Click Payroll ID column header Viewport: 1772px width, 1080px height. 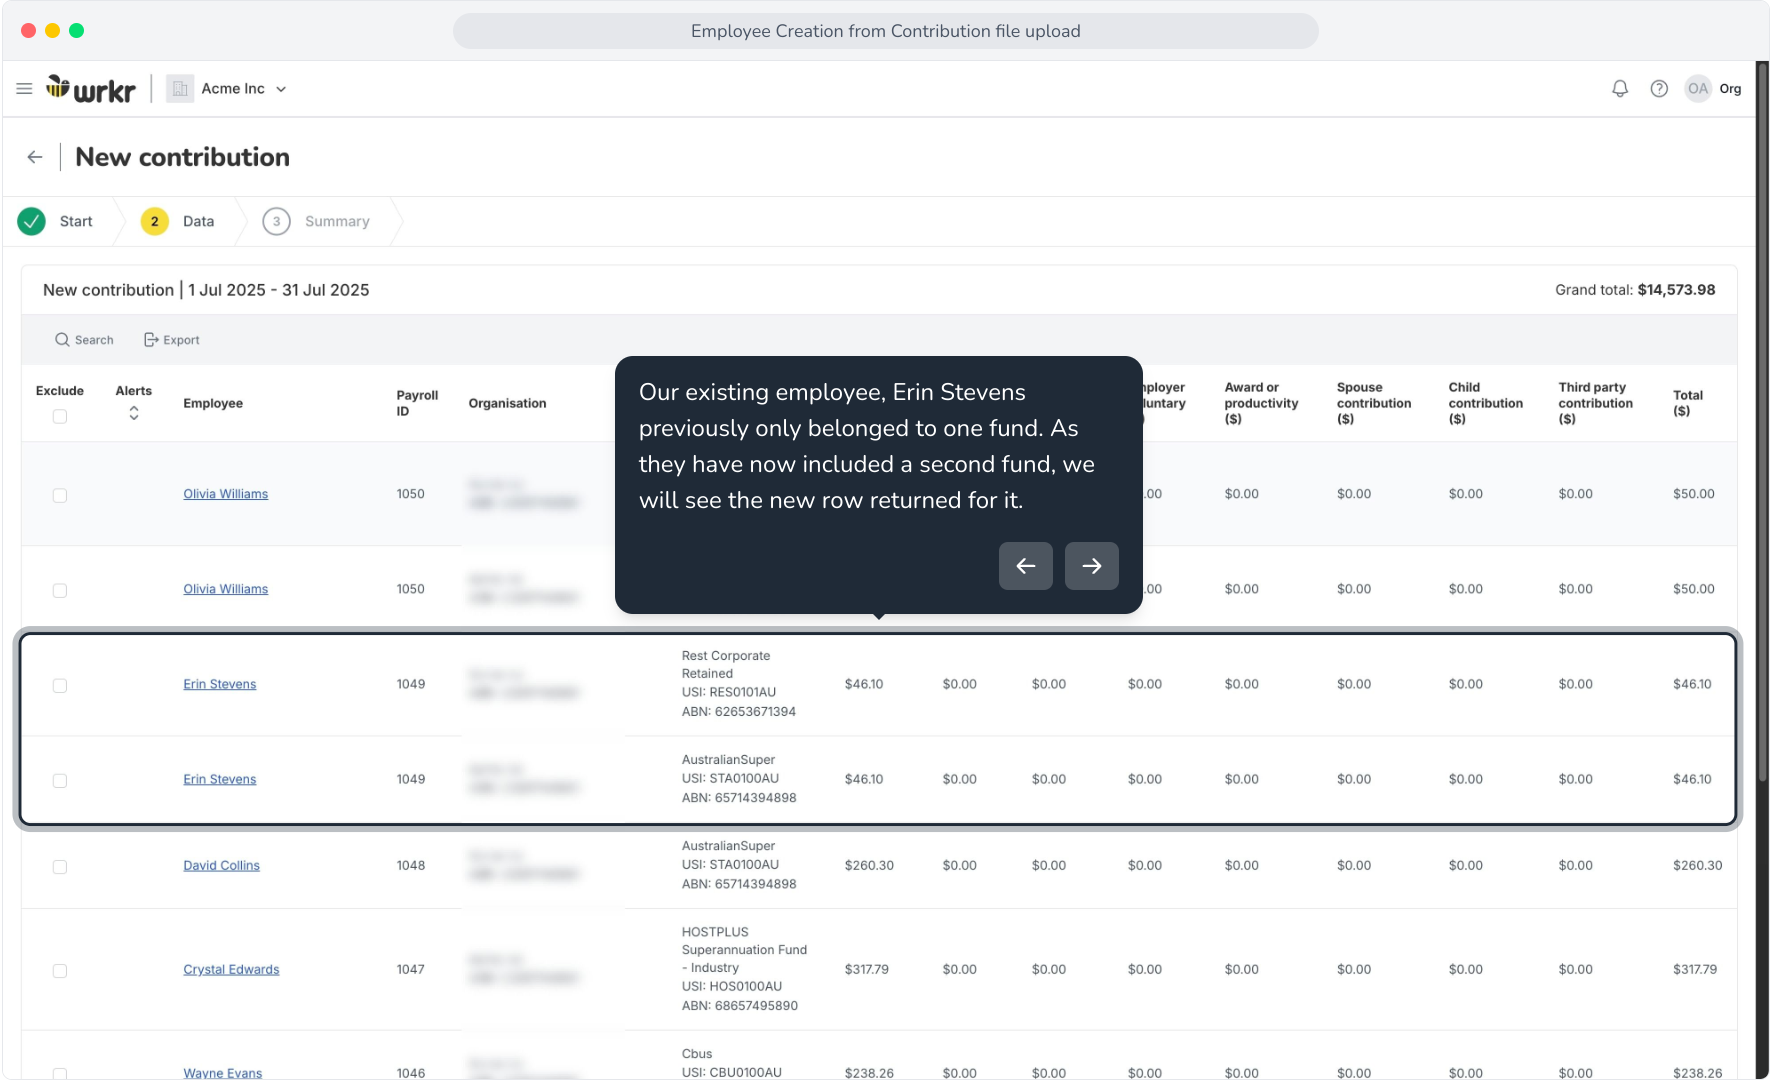click(x=417, y=403)
